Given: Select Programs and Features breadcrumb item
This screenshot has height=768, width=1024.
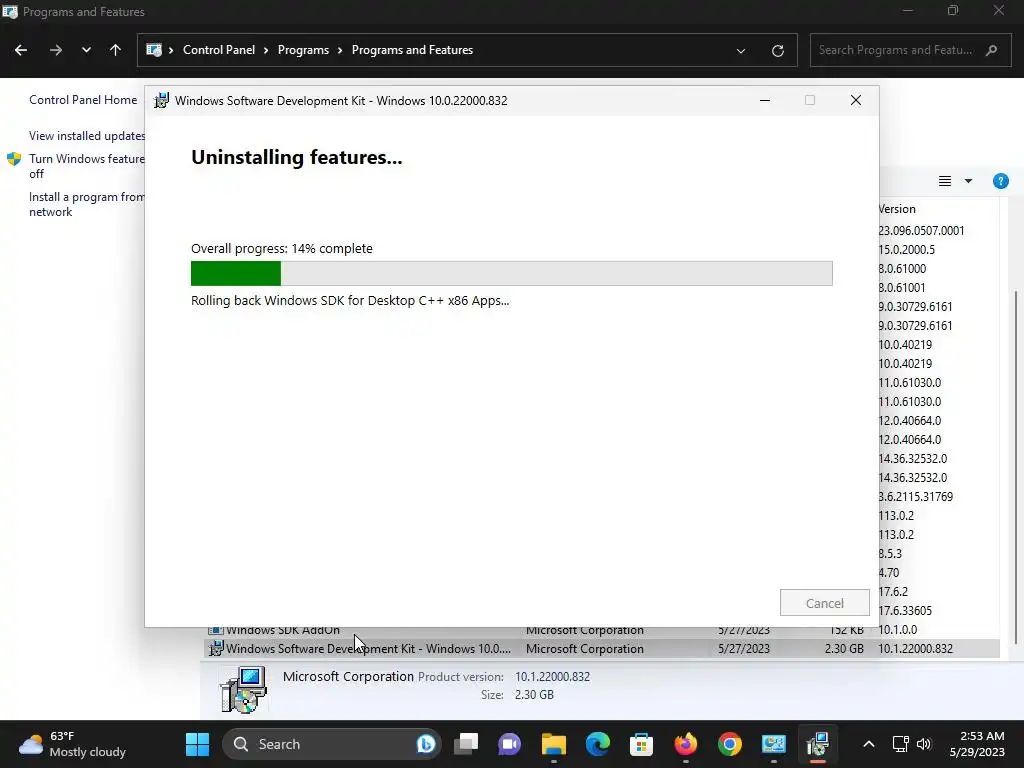Looking at the screenshot, I should point(412,50).
